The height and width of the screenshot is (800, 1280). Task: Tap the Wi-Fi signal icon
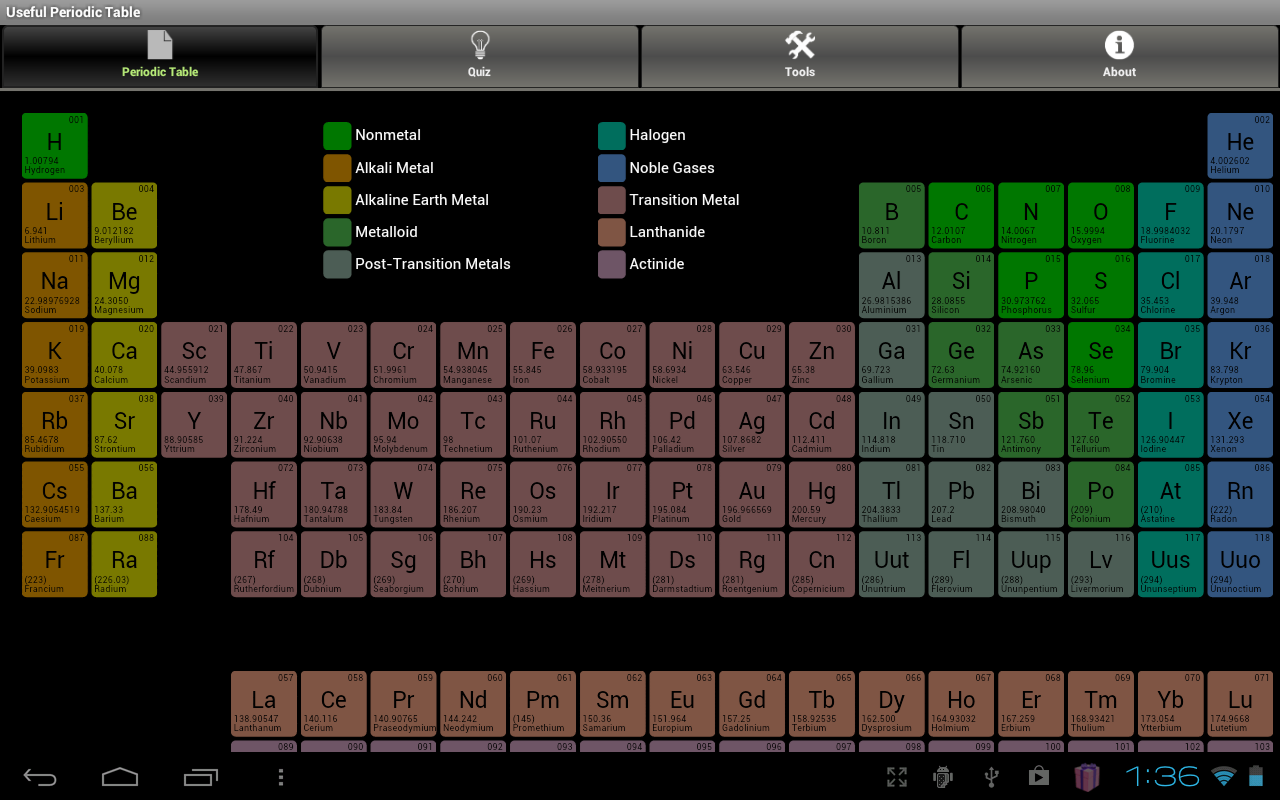1222,777
